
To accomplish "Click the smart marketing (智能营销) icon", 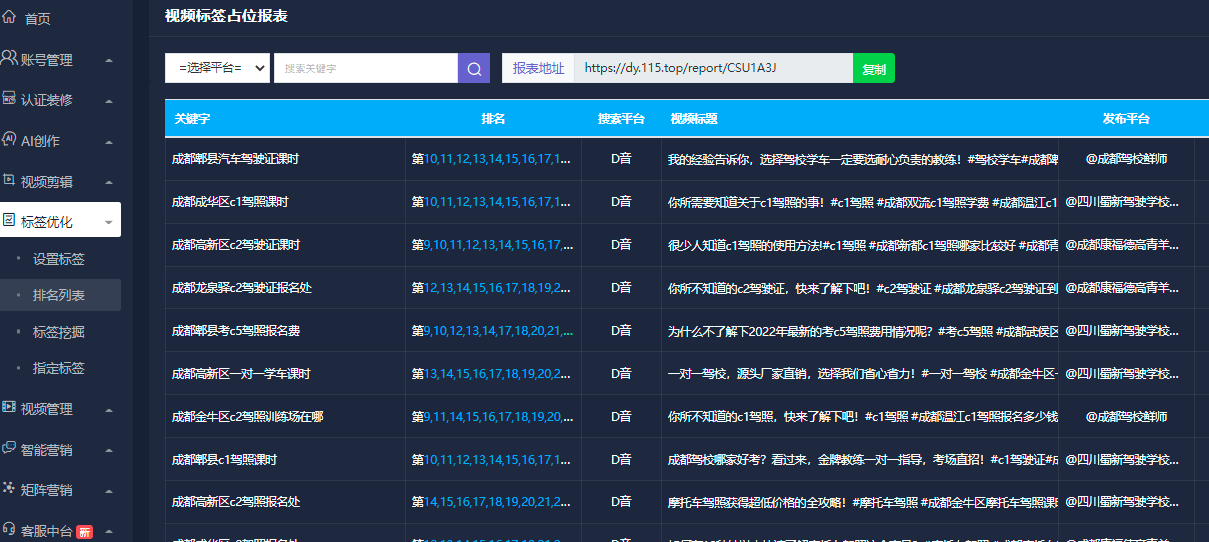I will [x=9, y=449].
